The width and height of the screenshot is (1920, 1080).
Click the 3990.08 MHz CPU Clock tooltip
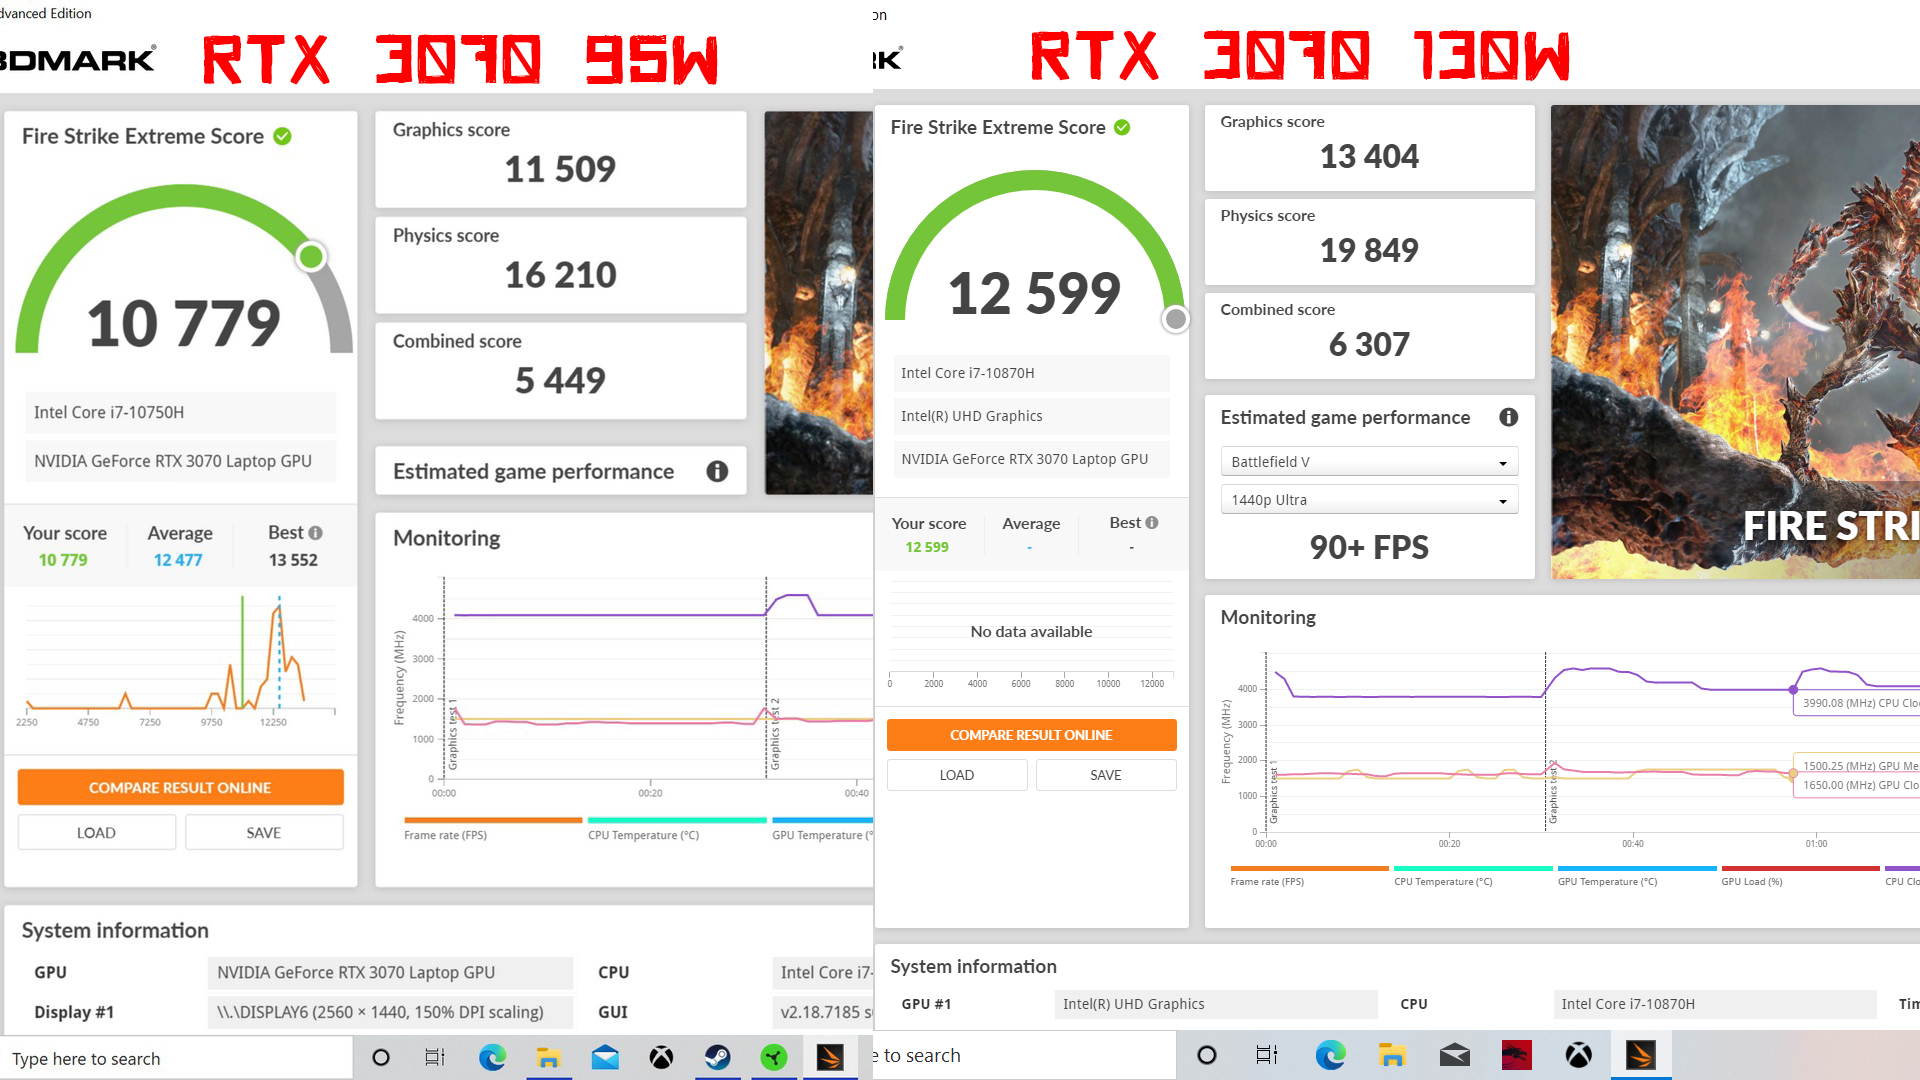click(1857, 703)
